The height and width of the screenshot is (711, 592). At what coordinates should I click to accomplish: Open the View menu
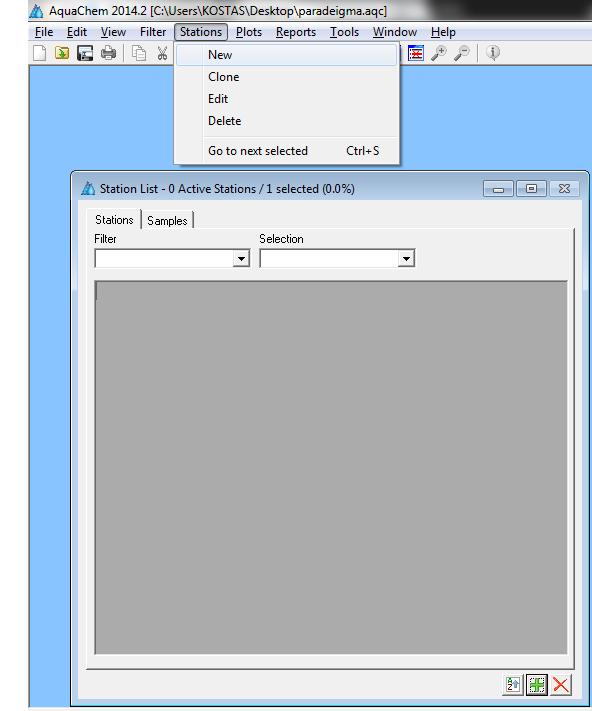pos(113,32)
